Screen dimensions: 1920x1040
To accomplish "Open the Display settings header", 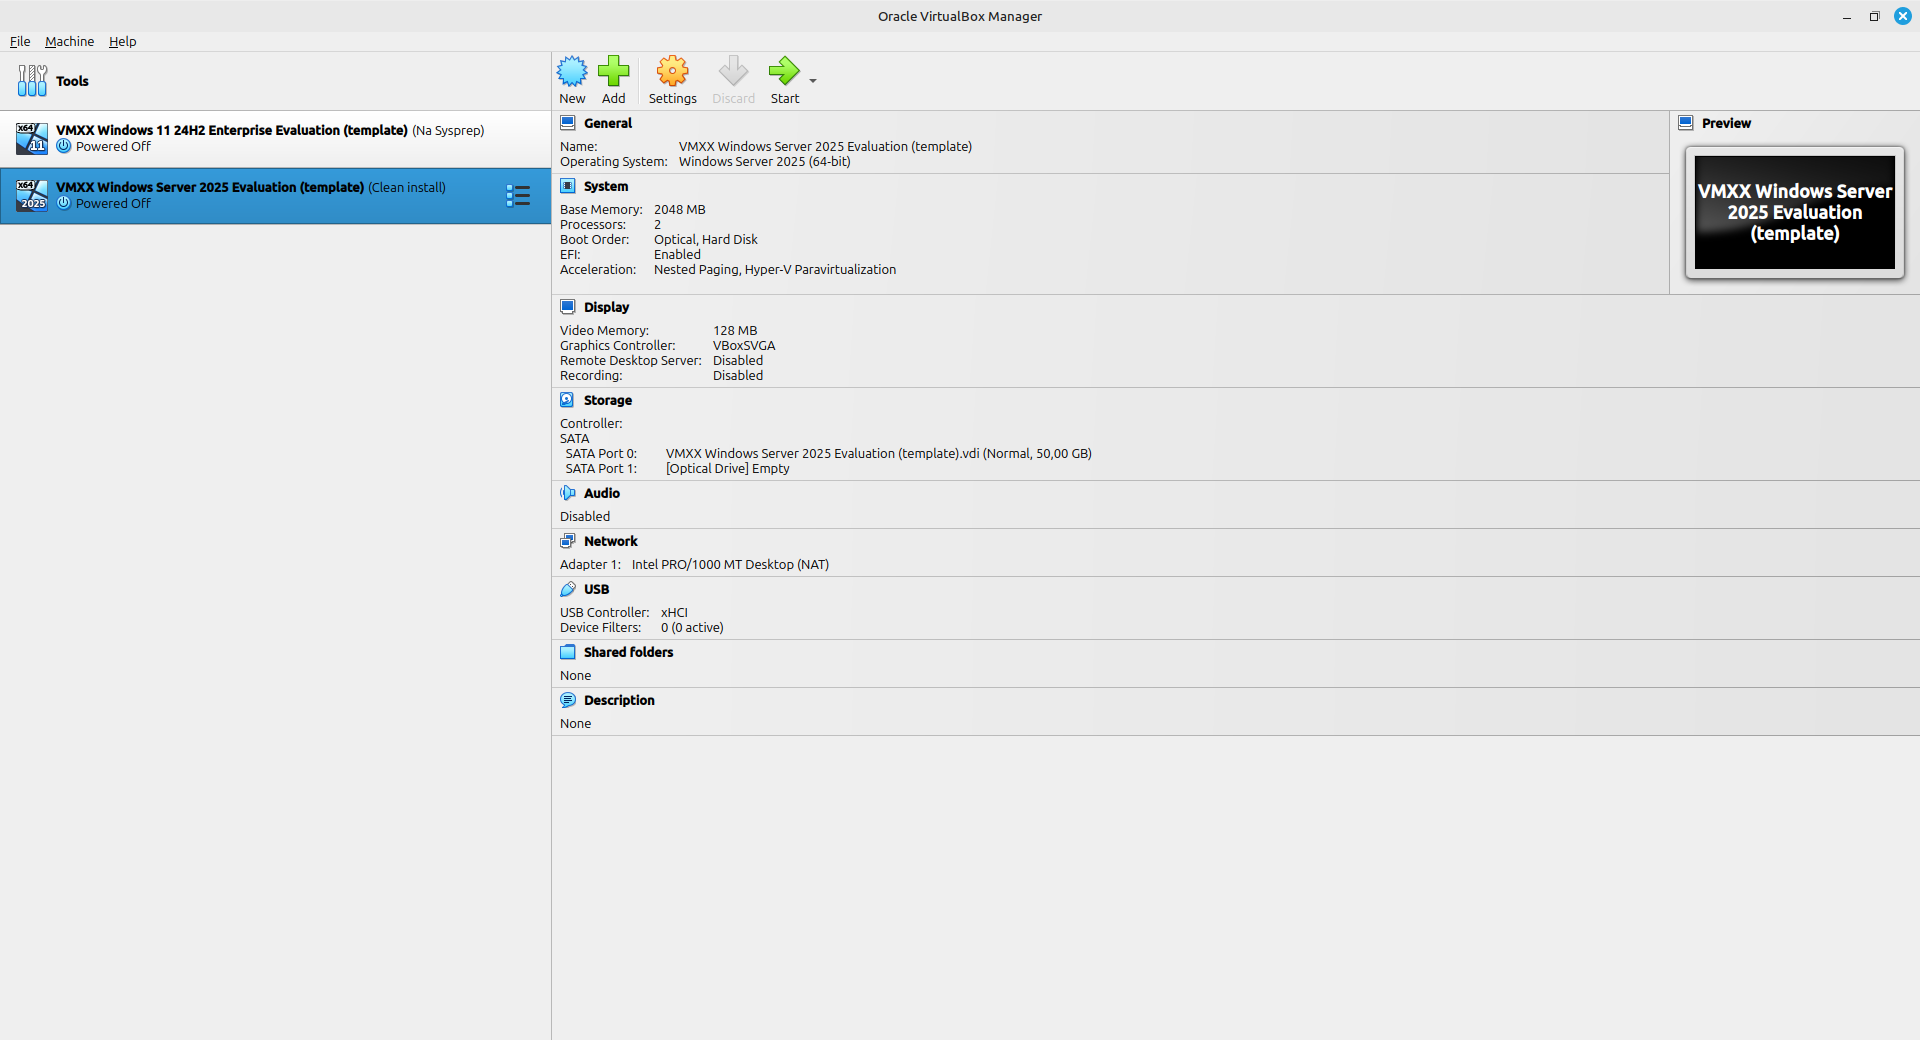I will (606, 307).
